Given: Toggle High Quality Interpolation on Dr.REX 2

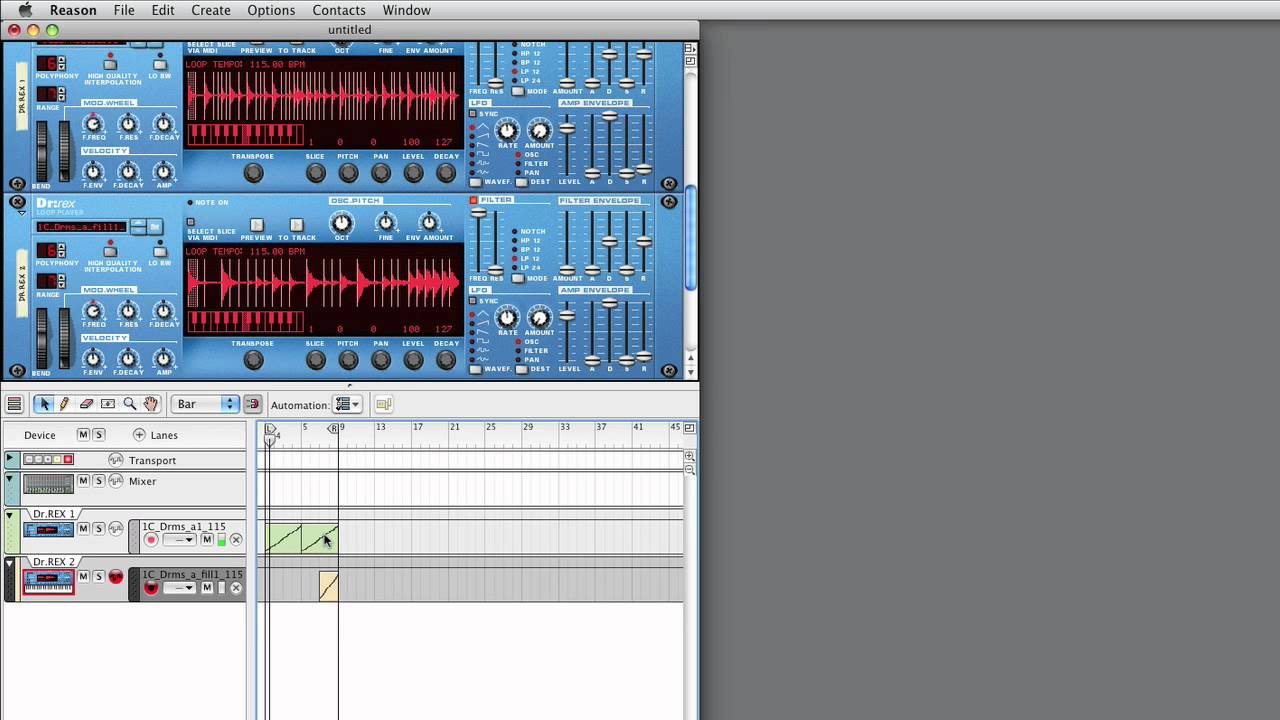Looking at the screenshot, I should 110,251.
